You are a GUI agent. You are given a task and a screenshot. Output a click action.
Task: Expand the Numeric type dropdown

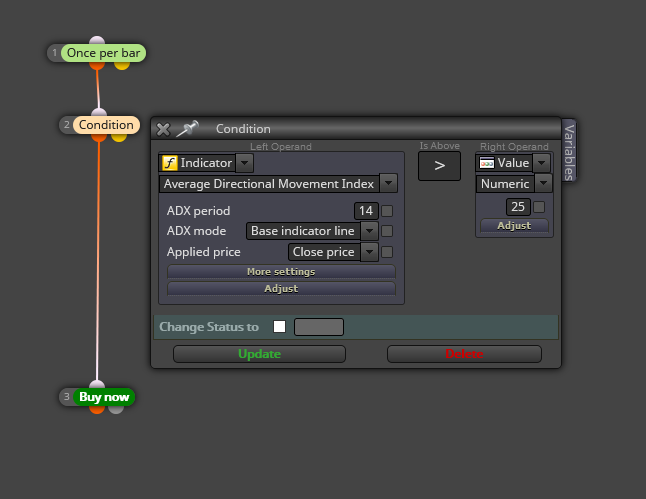[x=543, y=183]
